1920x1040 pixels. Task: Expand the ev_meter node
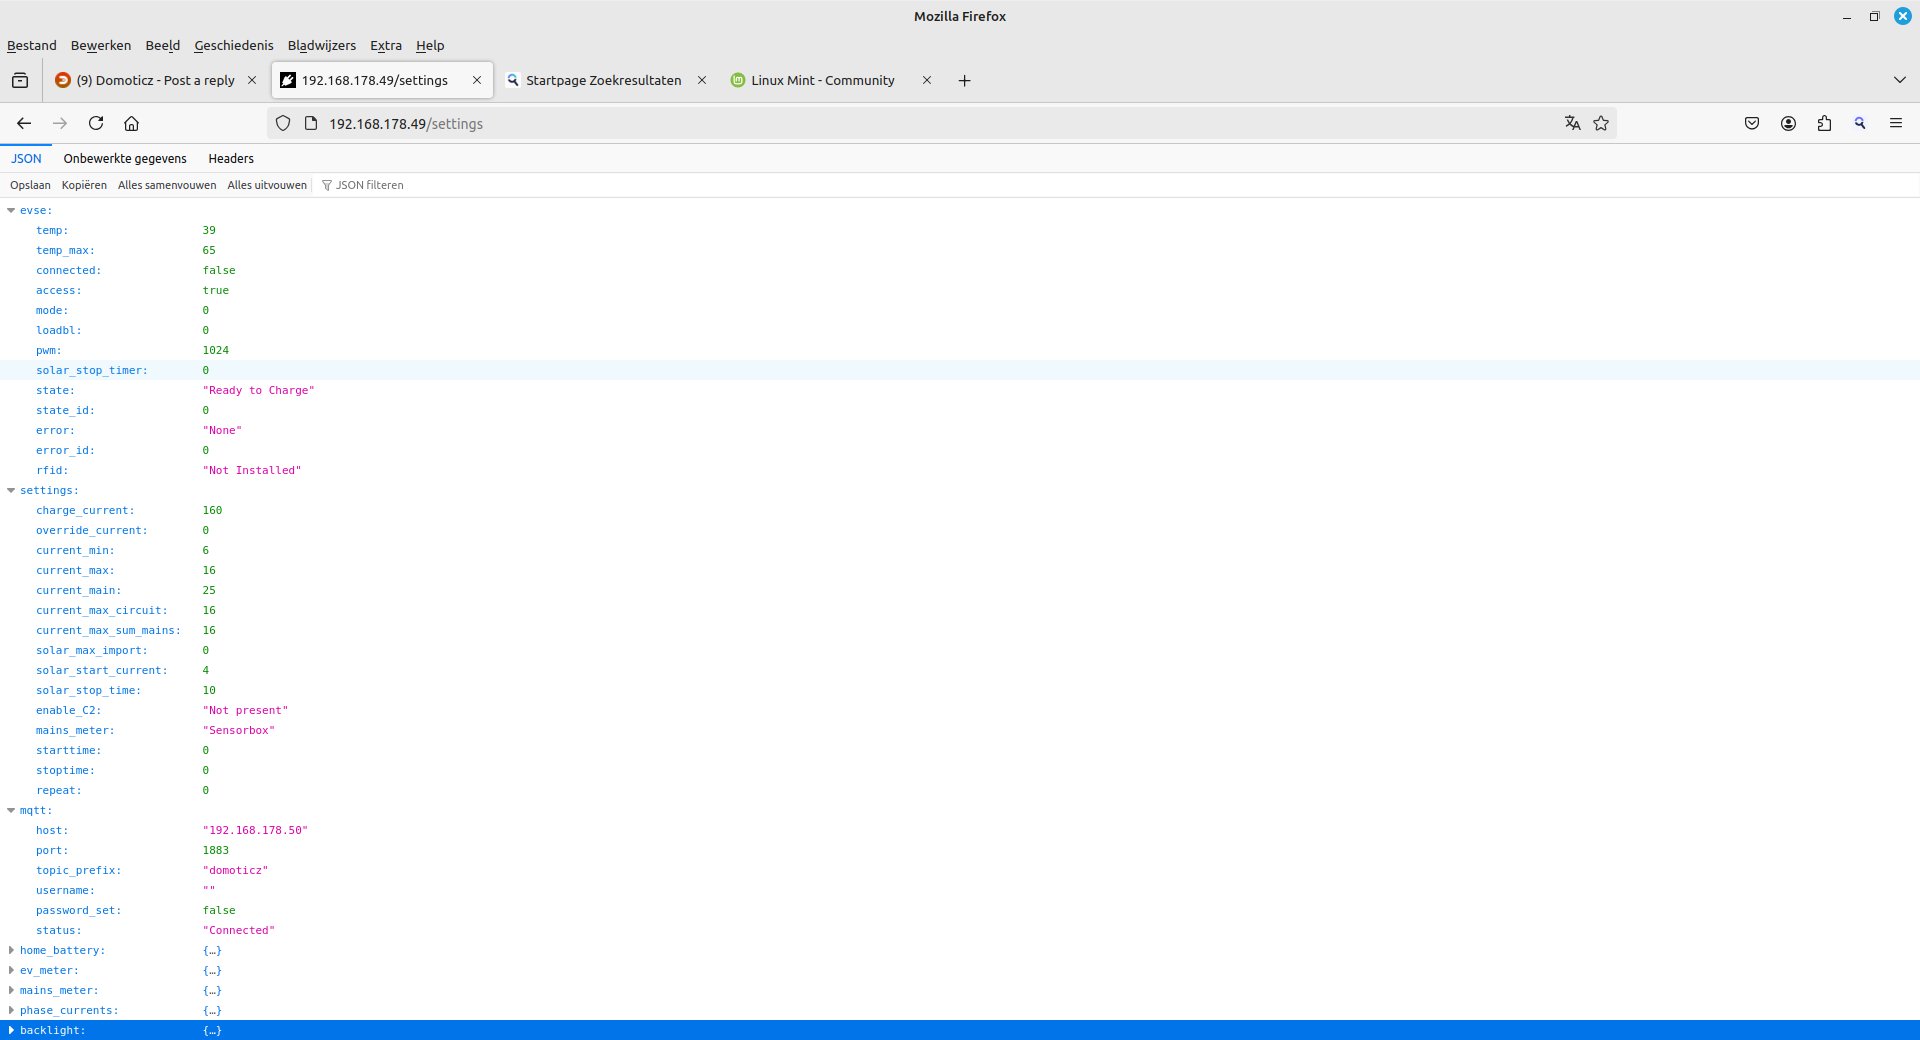tap(11, 970)
